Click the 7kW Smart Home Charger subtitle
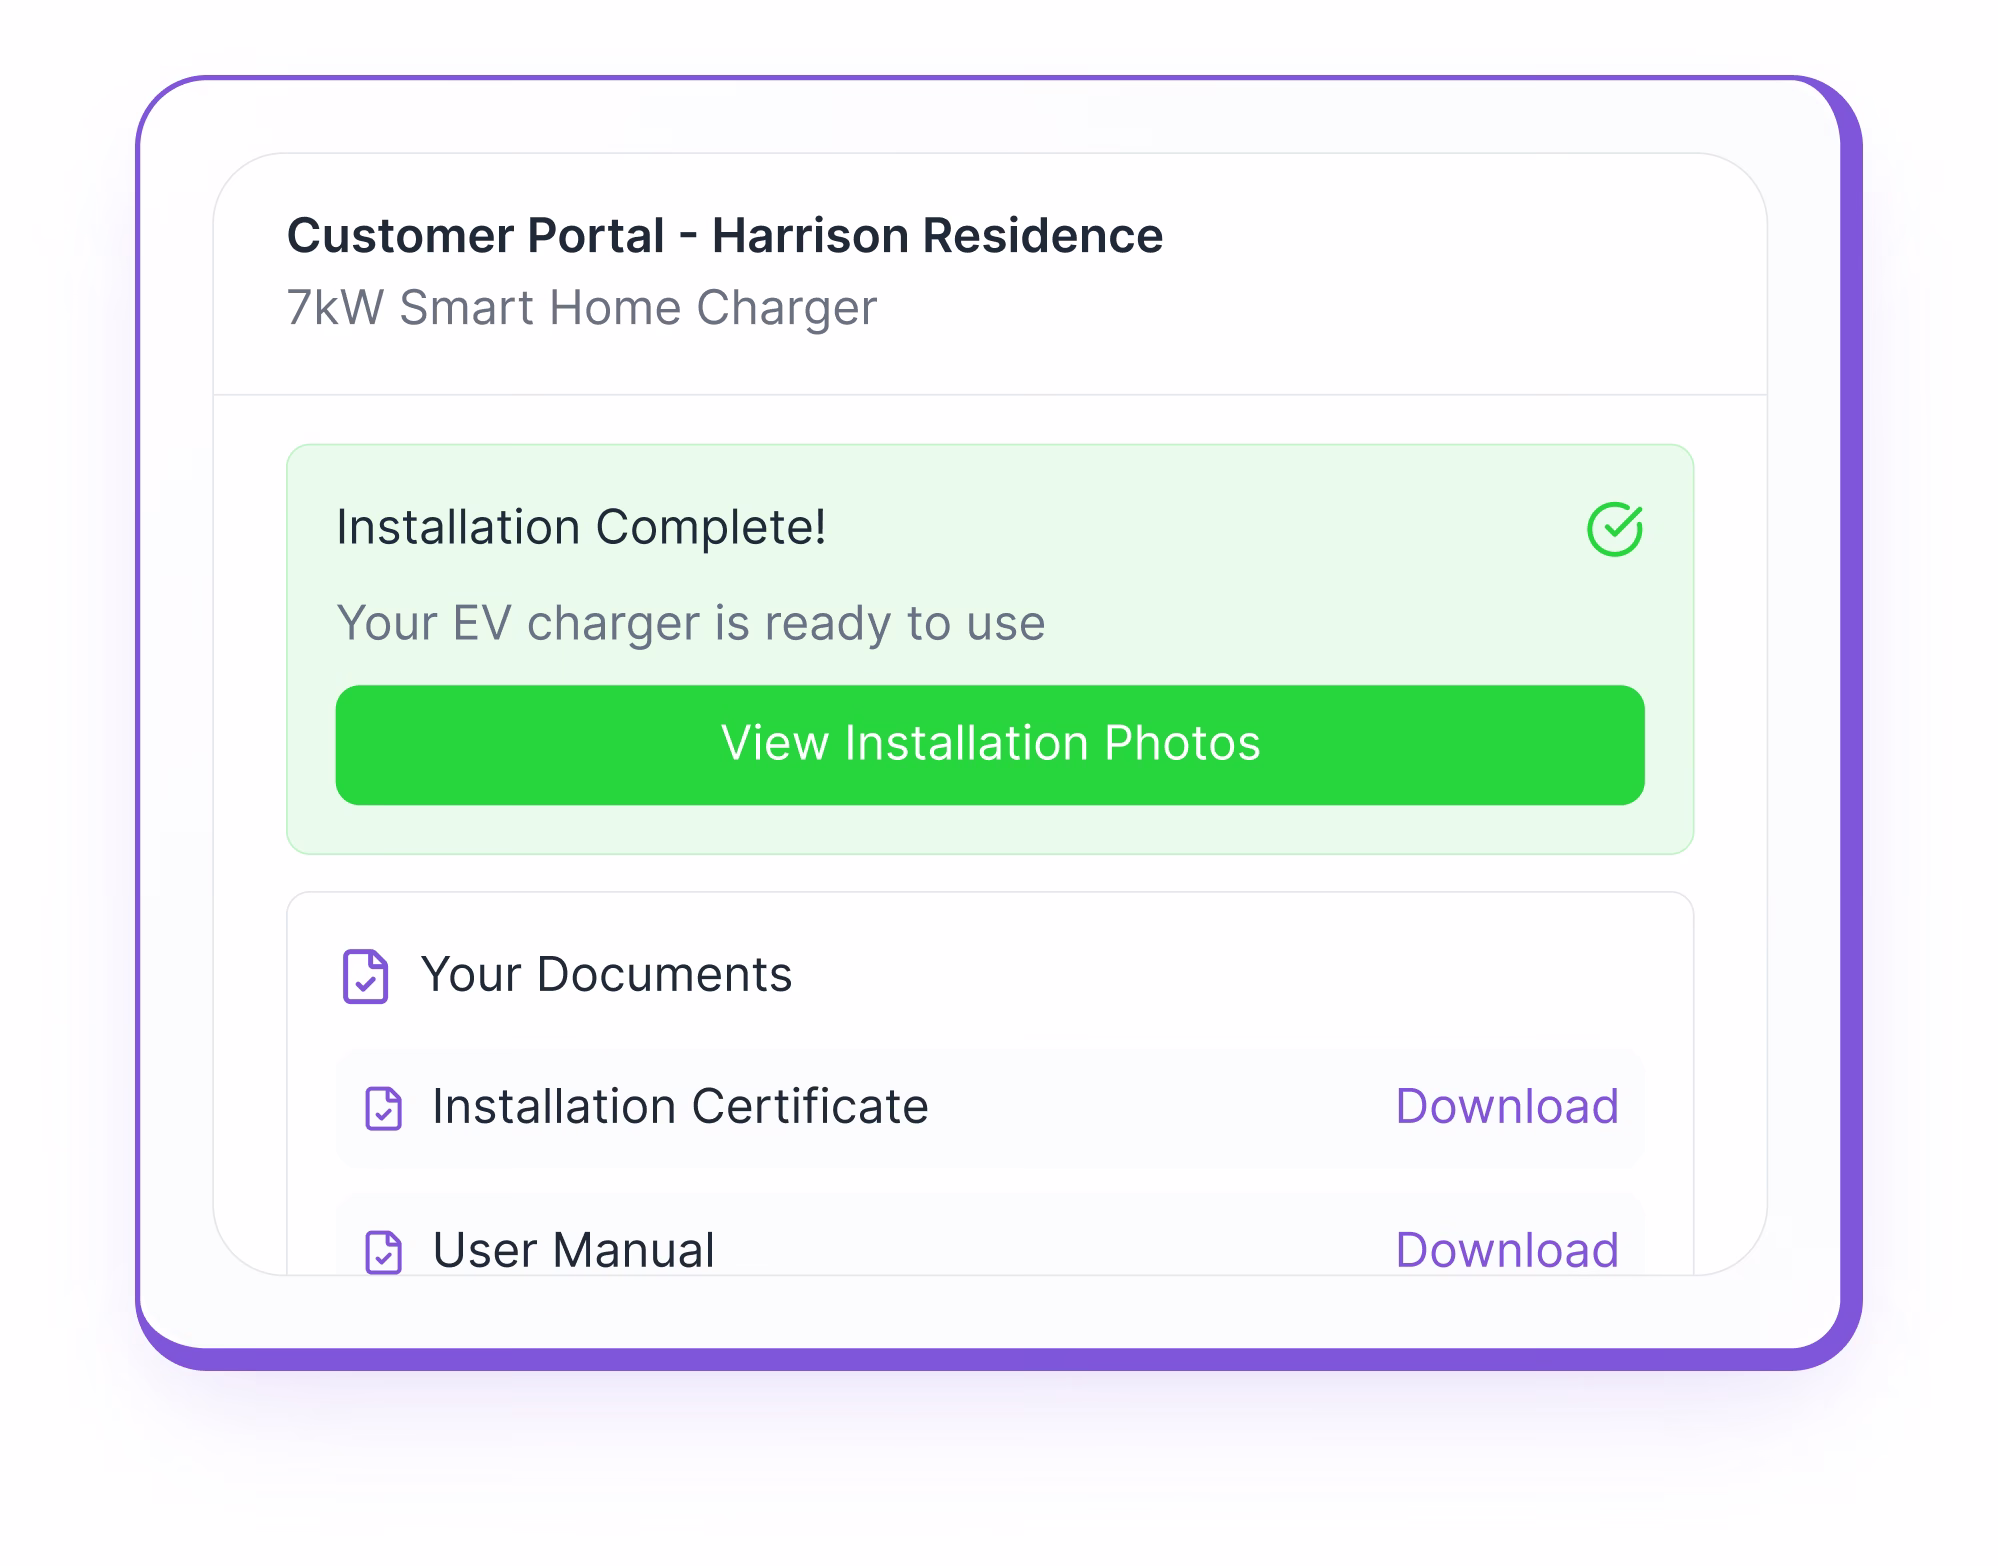 click(582, 308)
